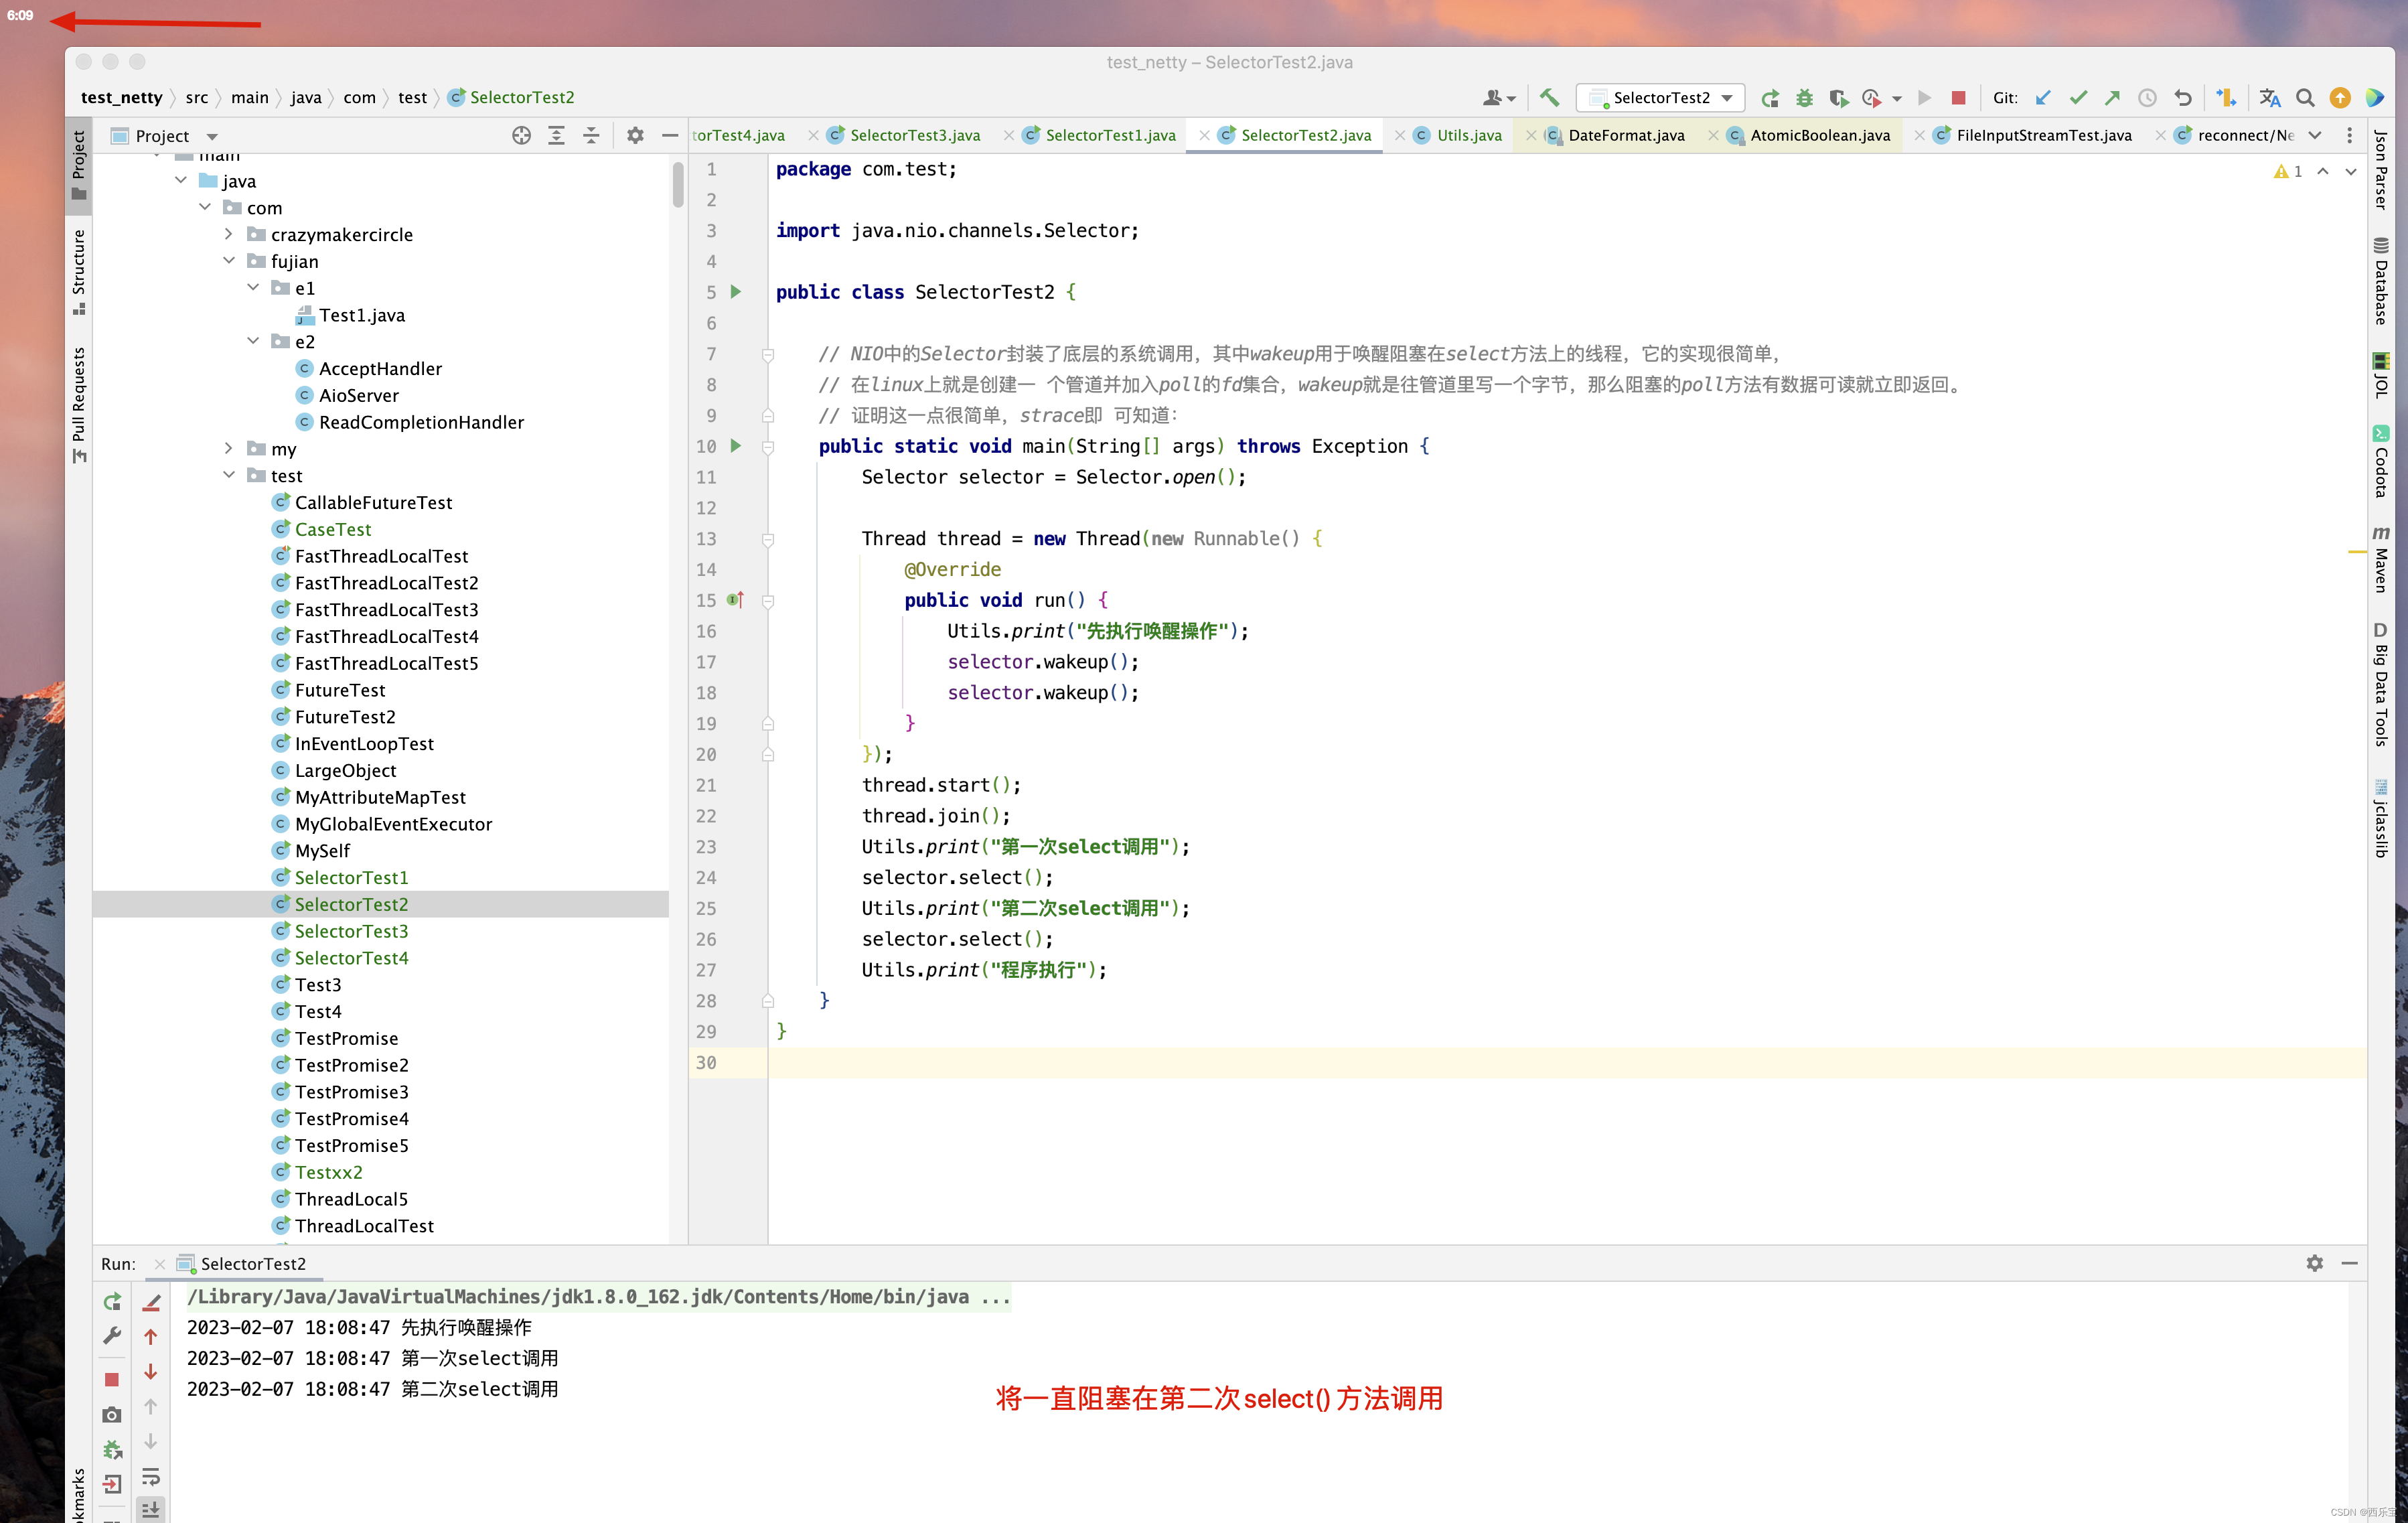Image resolution: width=2408 pixels, height=1523 pixels.
Task: Click the Project tree vertical scrollbar
Action: [x=678, y=185]
